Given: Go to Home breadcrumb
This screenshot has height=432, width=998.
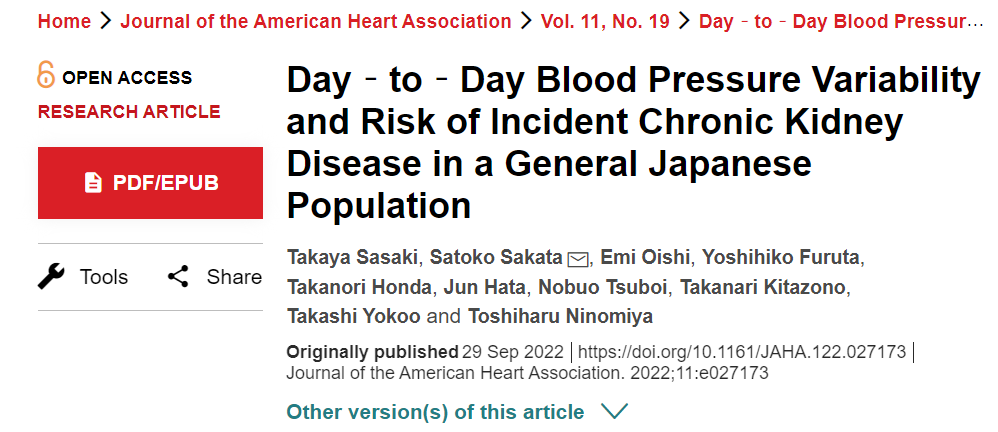Looking at the screenshot, I should pos(64,22).
